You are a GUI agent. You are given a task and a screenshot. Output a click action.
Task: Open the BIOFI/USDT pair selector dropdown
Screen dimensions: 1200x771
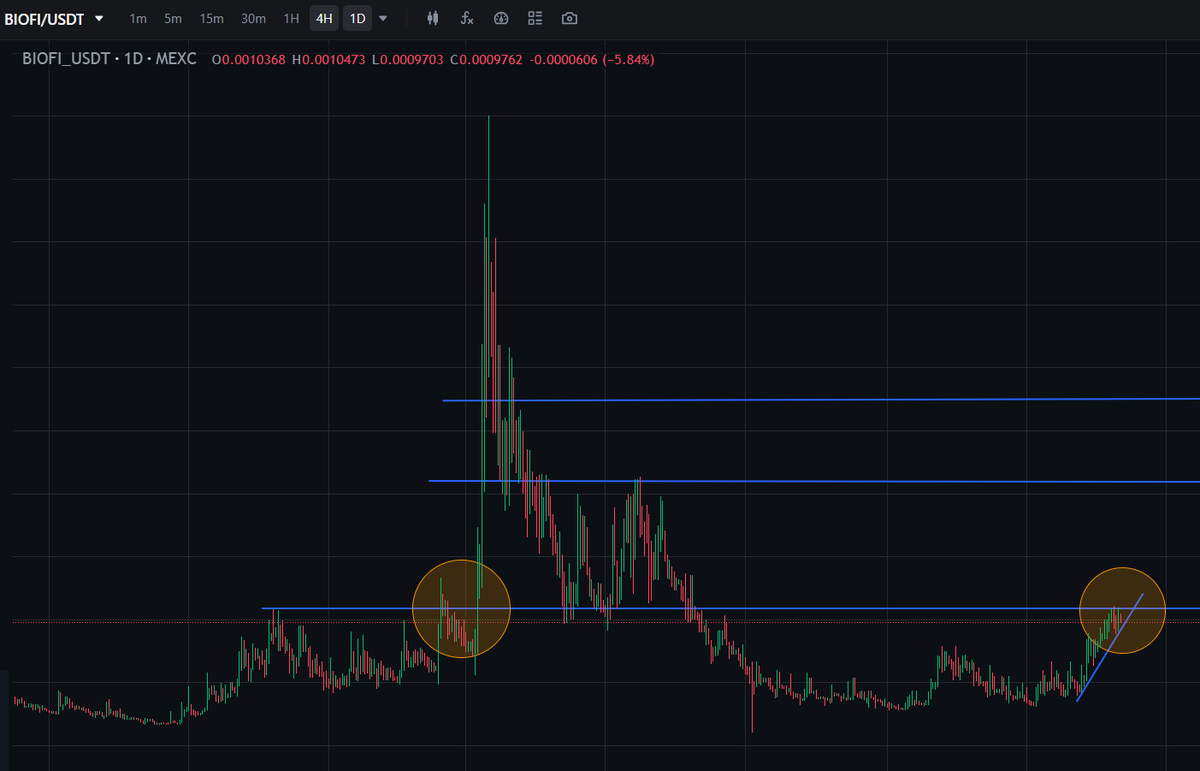point(54,18)
